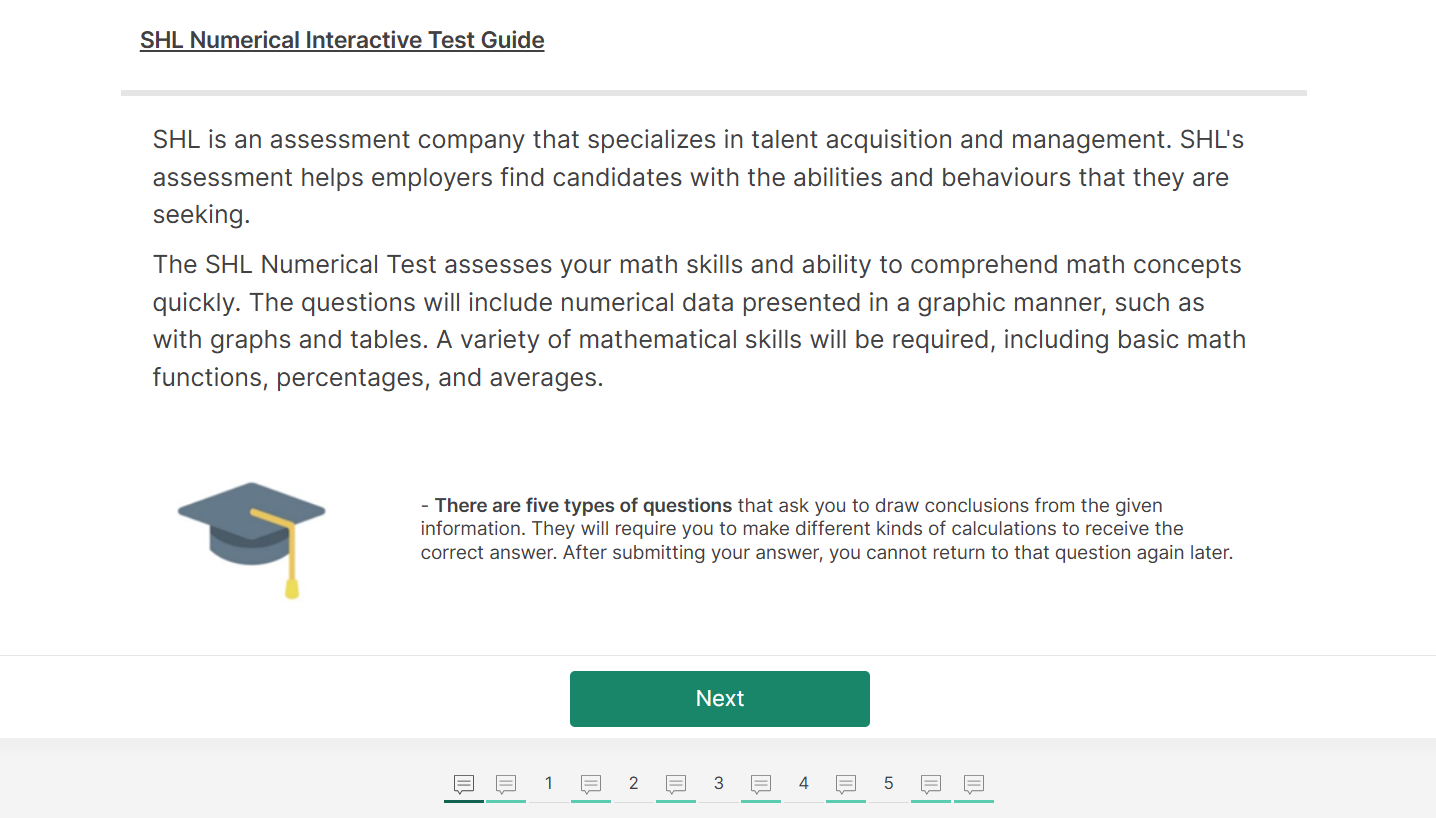Open the speech bubble between numbers 2 and 3
Screen dimensions: 1436x818
coord(676,784)
